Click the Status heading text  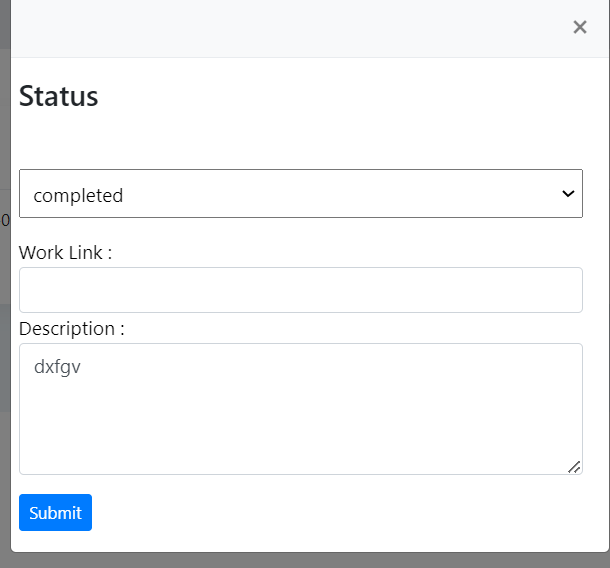pos(59,97)
